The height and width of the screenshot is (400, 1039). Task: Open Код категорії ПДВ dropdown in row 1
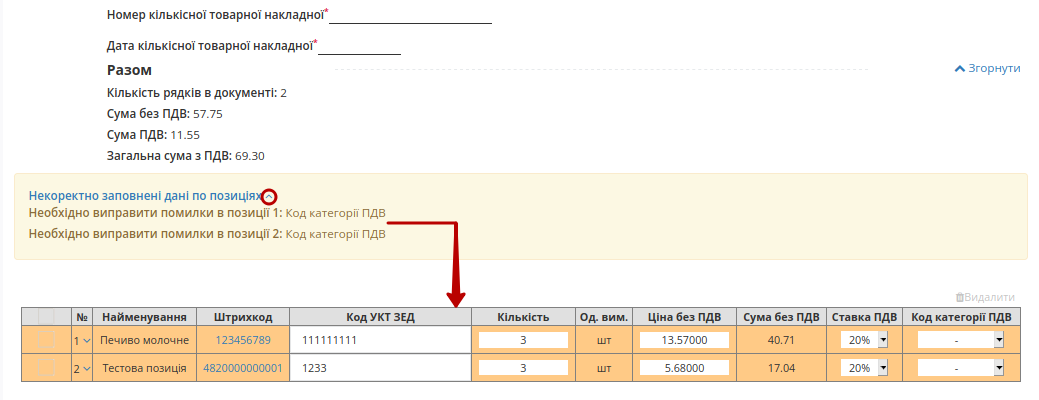[x=961, y=340]
